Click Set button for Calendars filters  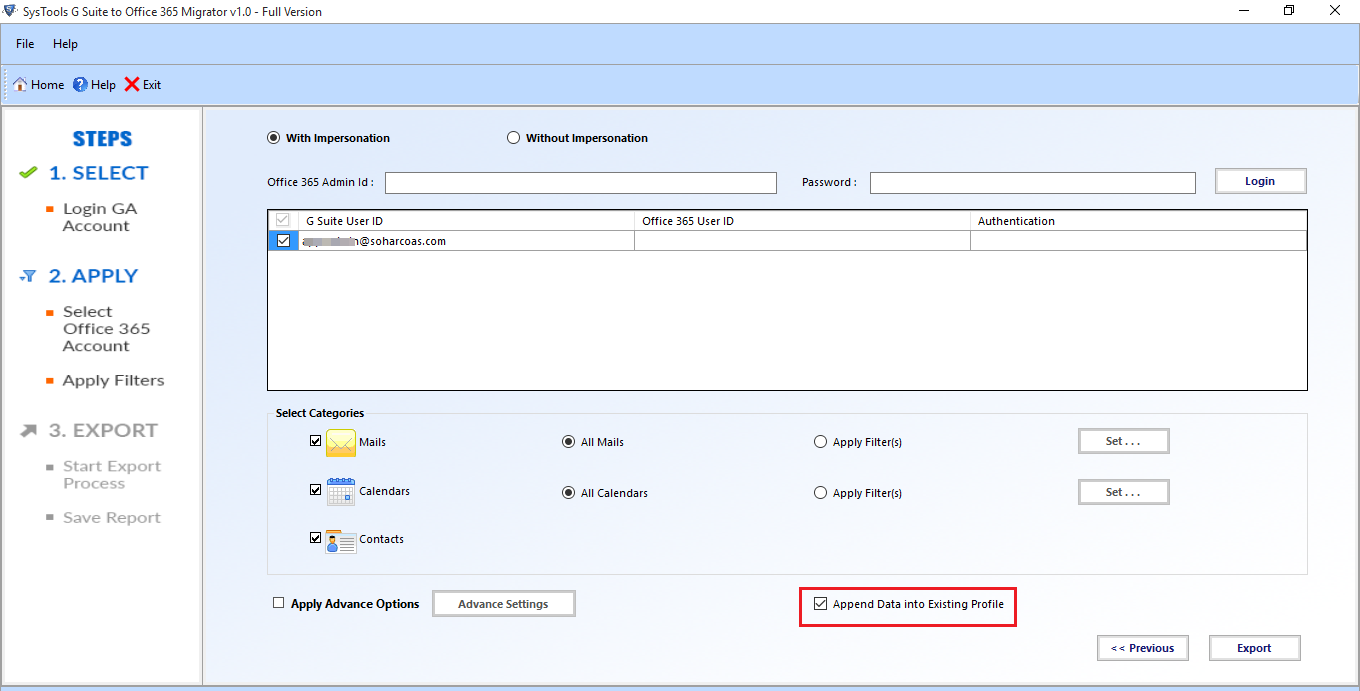pyautogui.click(x=1123, y=492)
